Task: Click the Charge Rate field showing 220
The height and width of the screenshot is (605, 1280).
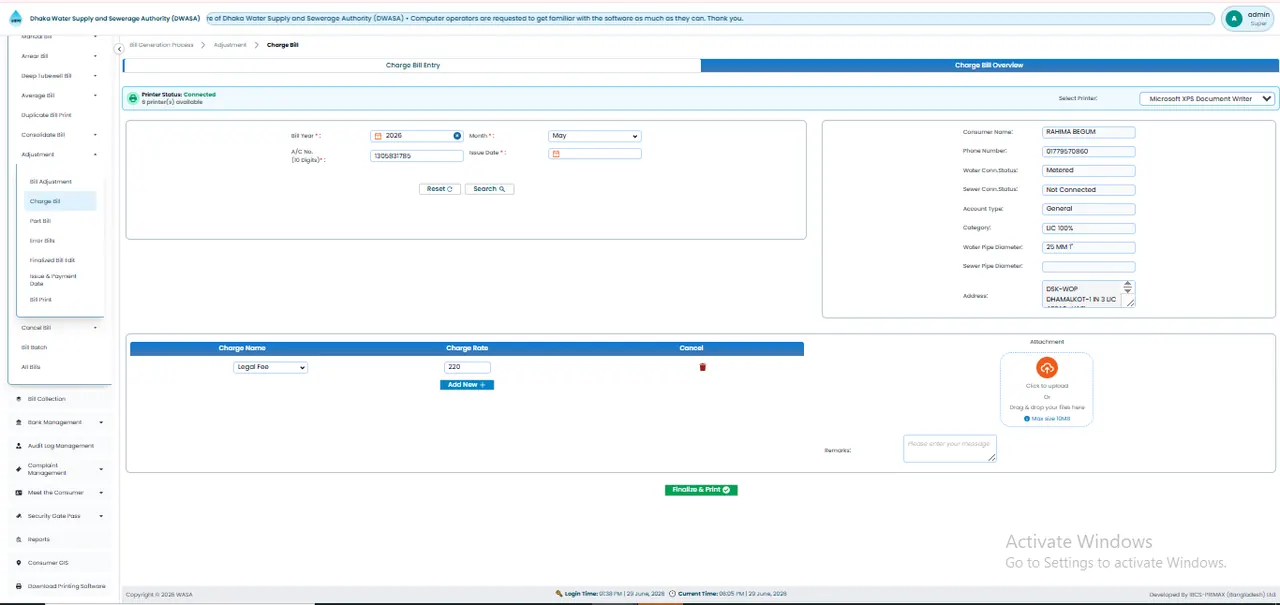Action: (467, 367)
